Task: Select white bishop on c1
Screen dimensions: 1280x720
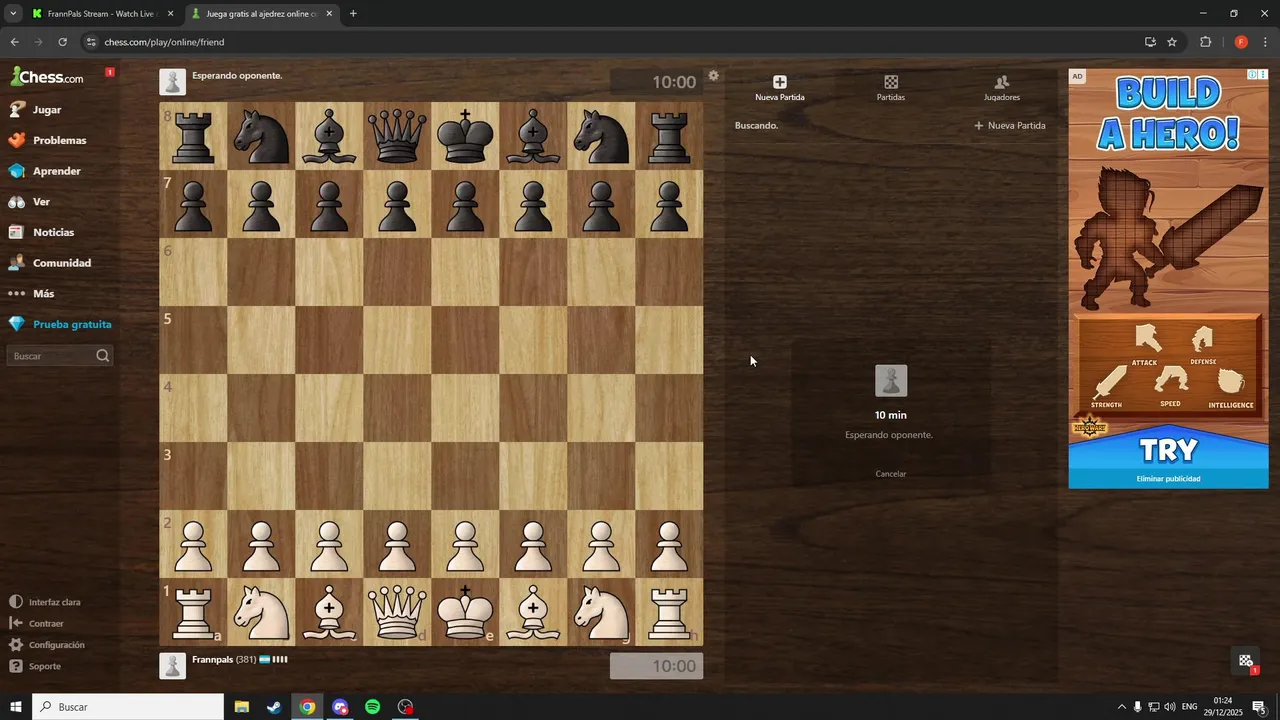Action: [329, 612]
